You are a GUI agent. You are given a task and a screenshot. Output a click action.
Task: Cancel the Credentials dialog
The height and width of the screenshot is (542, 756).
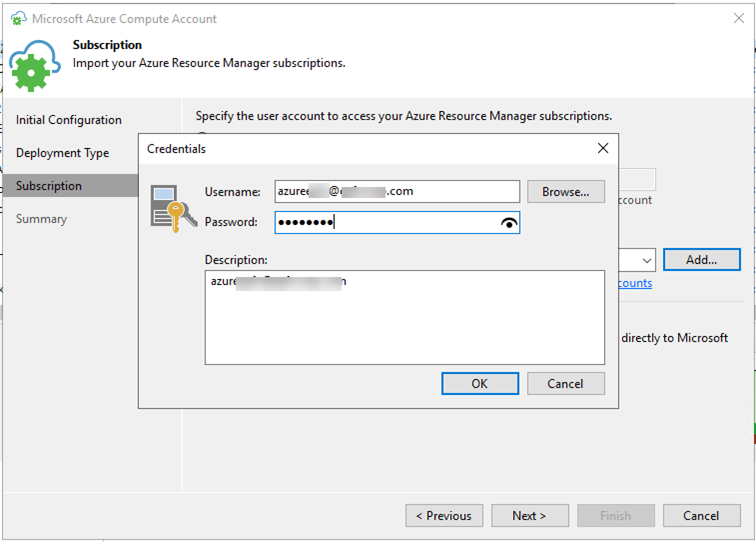pyautogui.click(x=566, y=383)
